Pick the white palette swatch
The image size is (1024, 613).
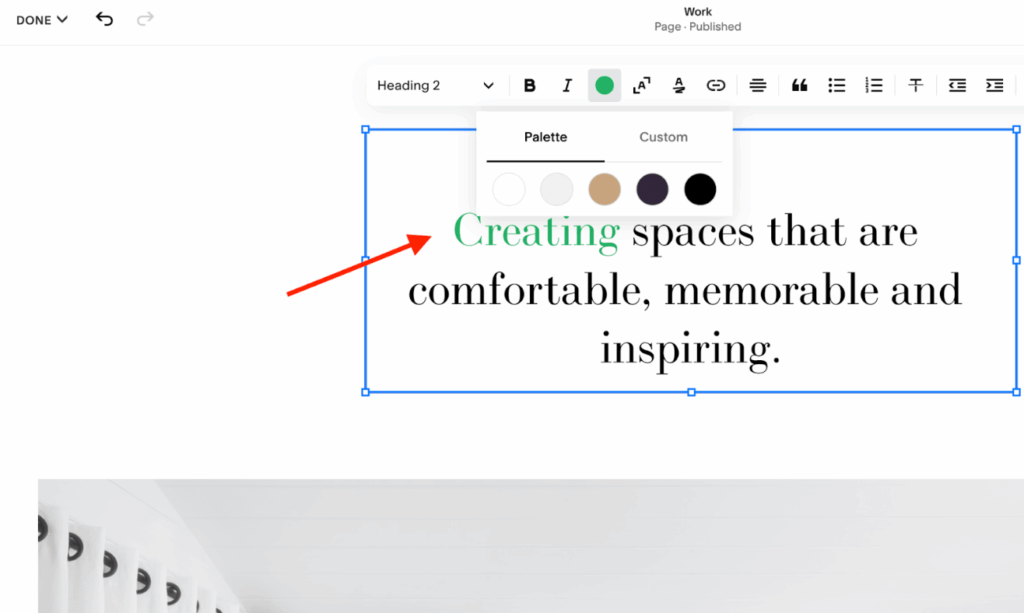pos(509,189)
